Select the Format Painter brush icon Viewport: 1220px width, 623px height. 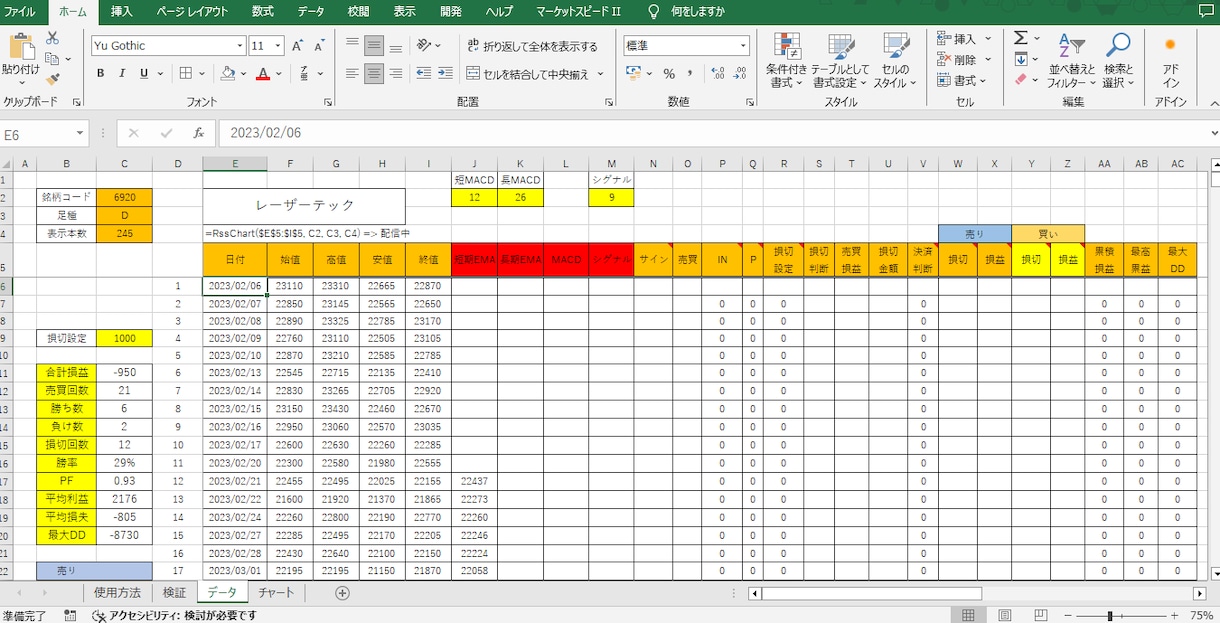[52, 78]
